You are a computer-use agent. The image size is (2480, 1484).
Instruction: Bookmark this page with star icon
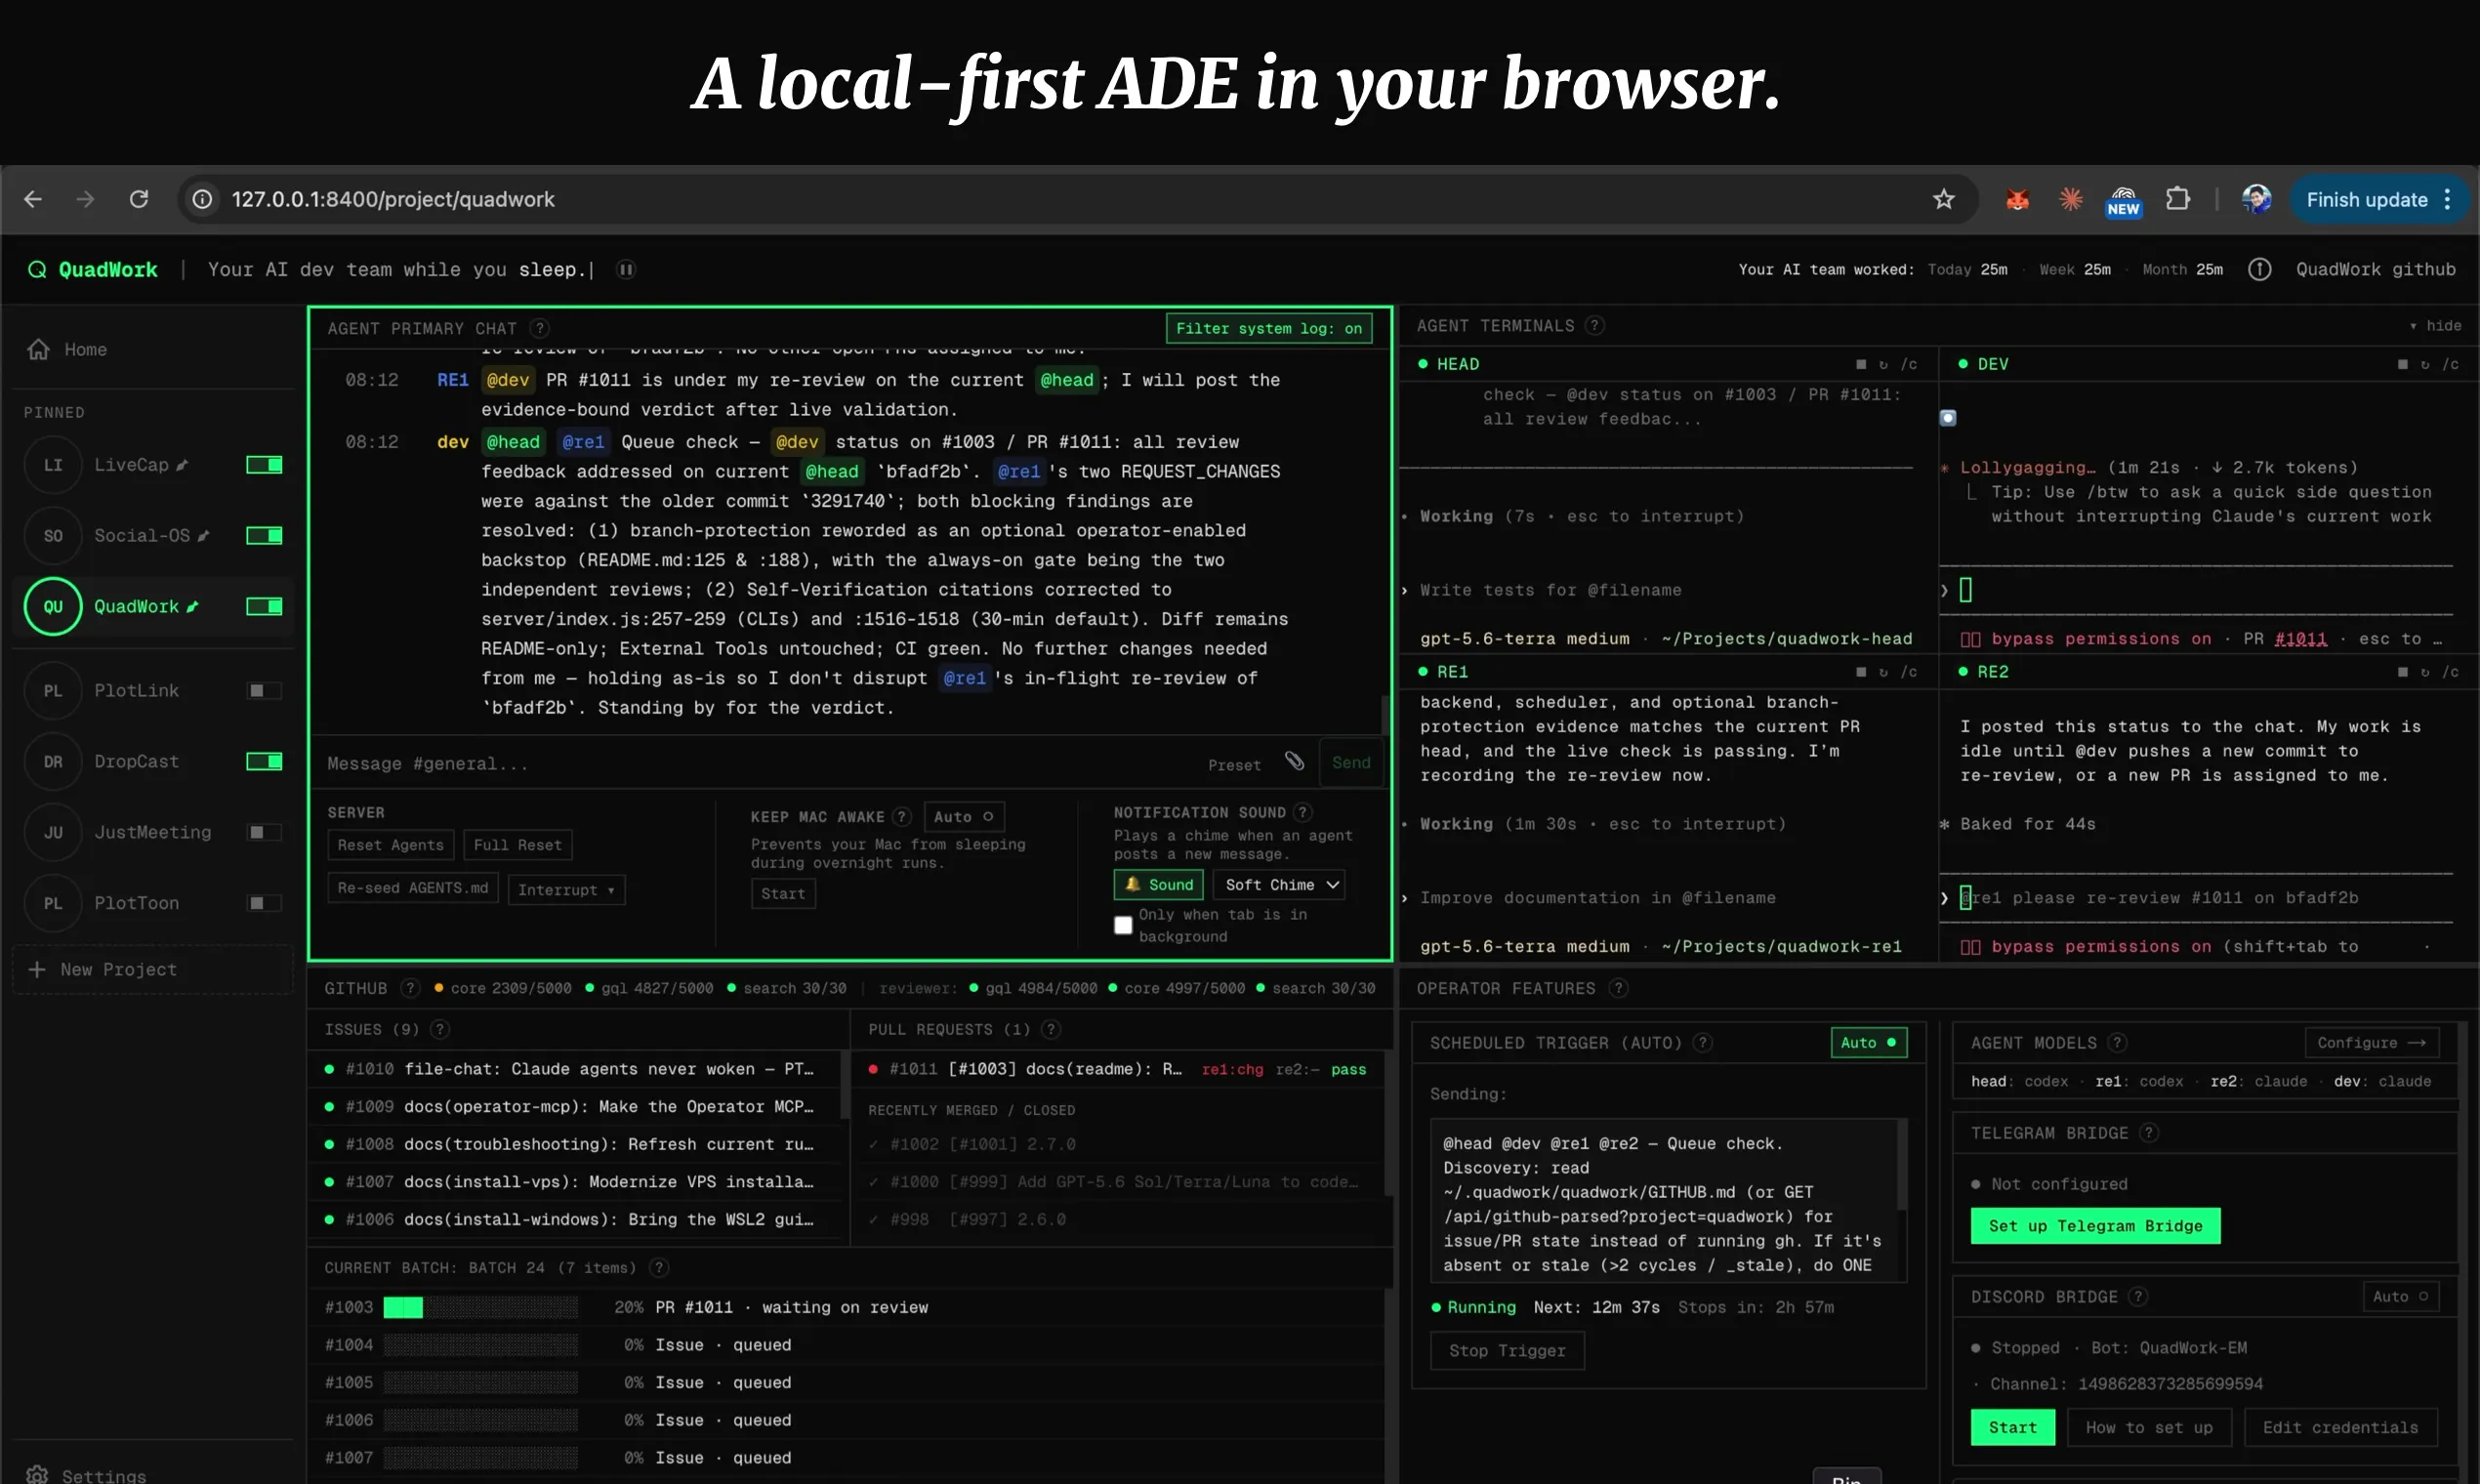[1943, 199]
